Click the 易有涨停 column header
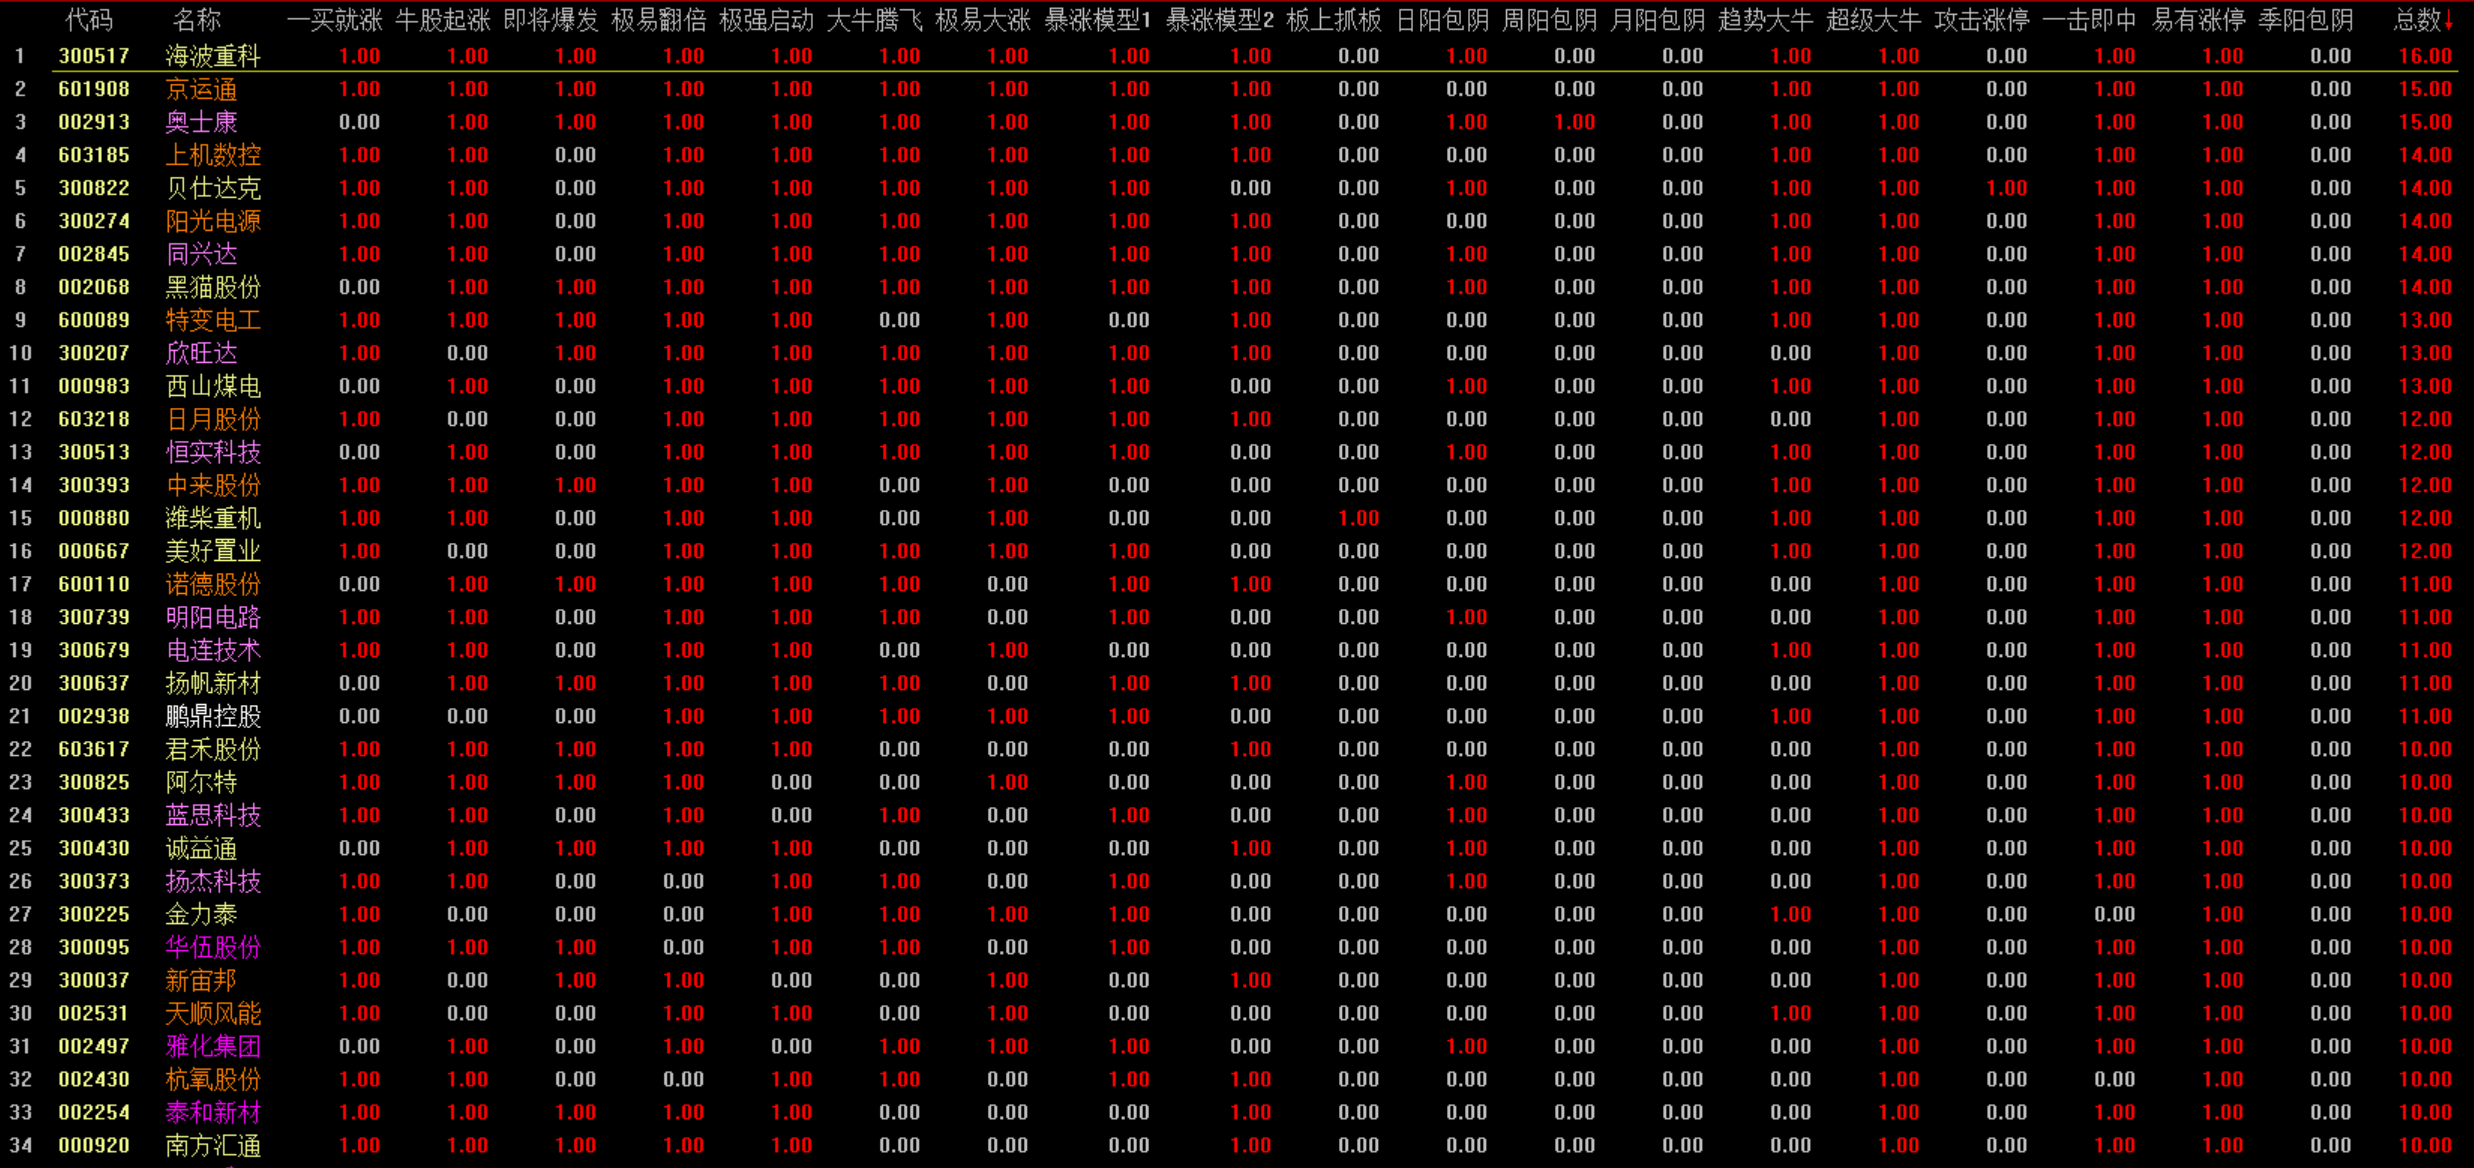Image resolution: width=2474 pixels, height=1168 pixels. (x=2197, y=20)
